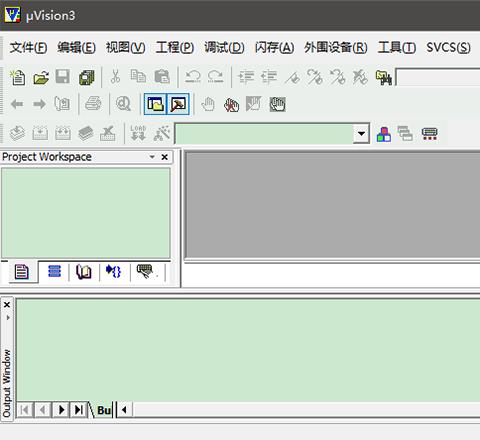480x440 pixels.
Task: Create a new file with toolbar icon
Action: pos(17,77)
